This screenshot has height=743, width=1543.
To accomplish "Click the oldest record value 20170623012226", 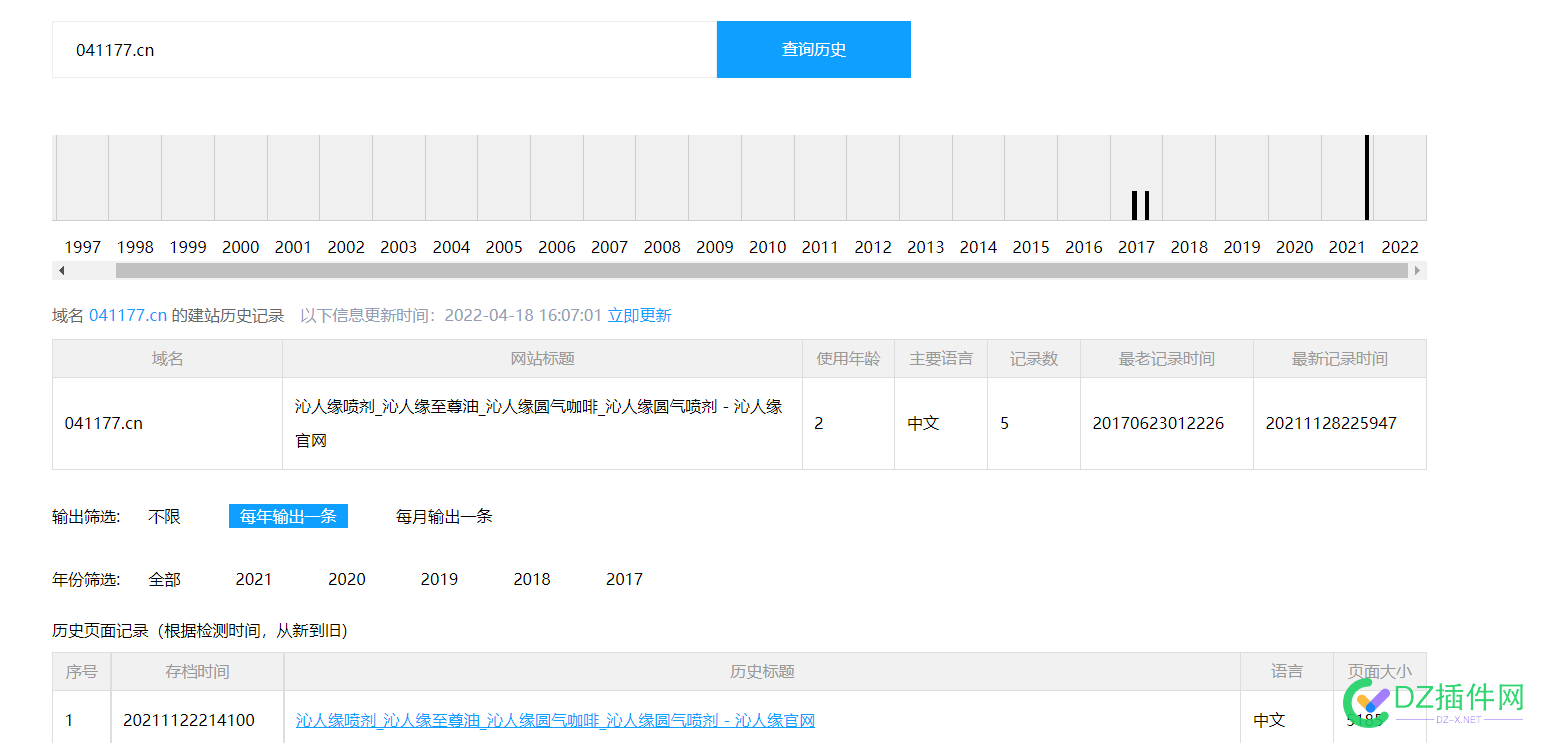I will pyautogui.click(x=1158, y=423).
